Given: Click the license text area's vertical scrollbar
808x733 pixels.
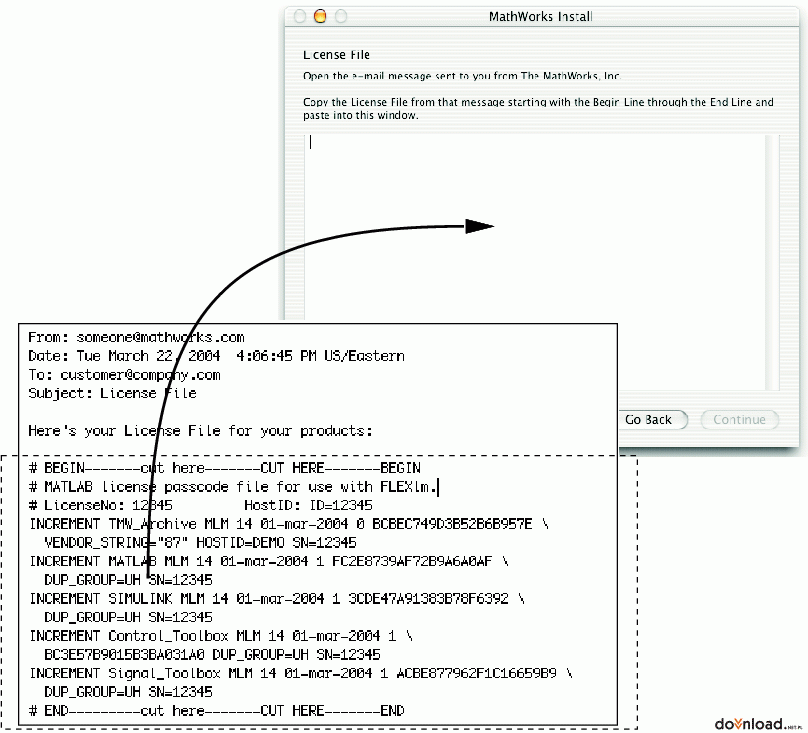Looking at the screenshot, I should pyautogui.click(x=772, y=262).
